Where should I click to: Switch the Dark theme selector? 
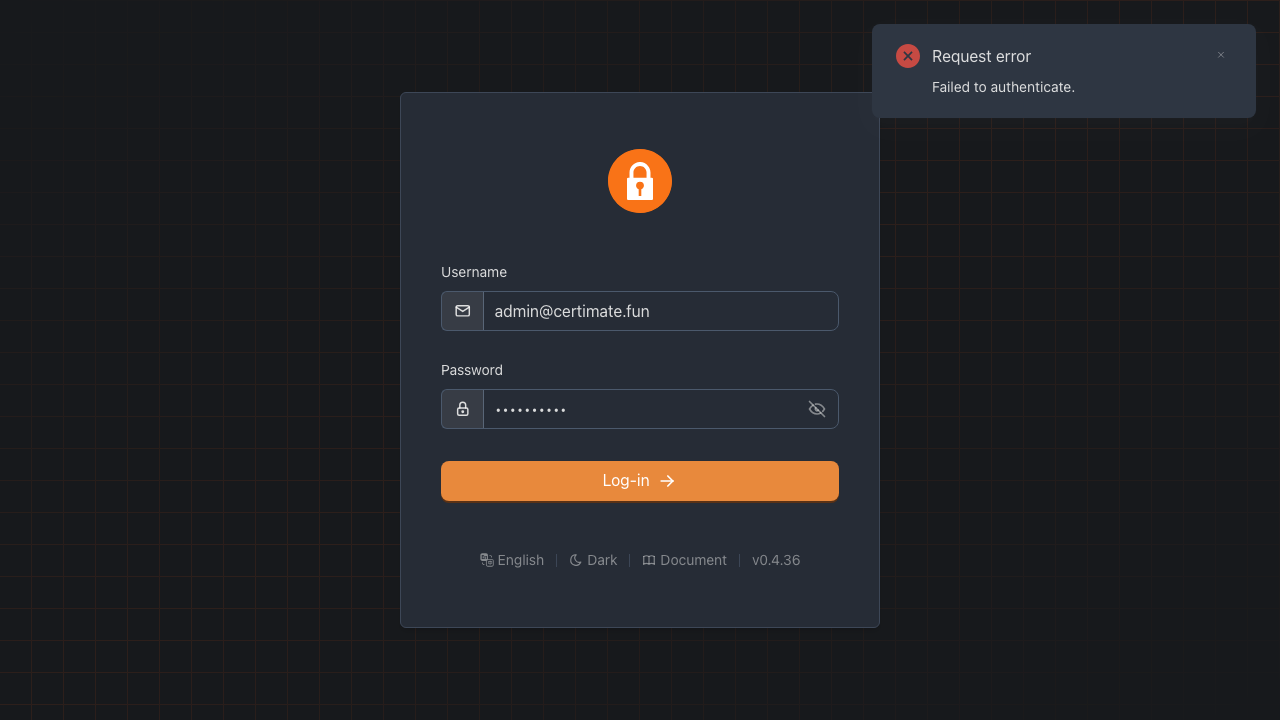click(593, 560)
